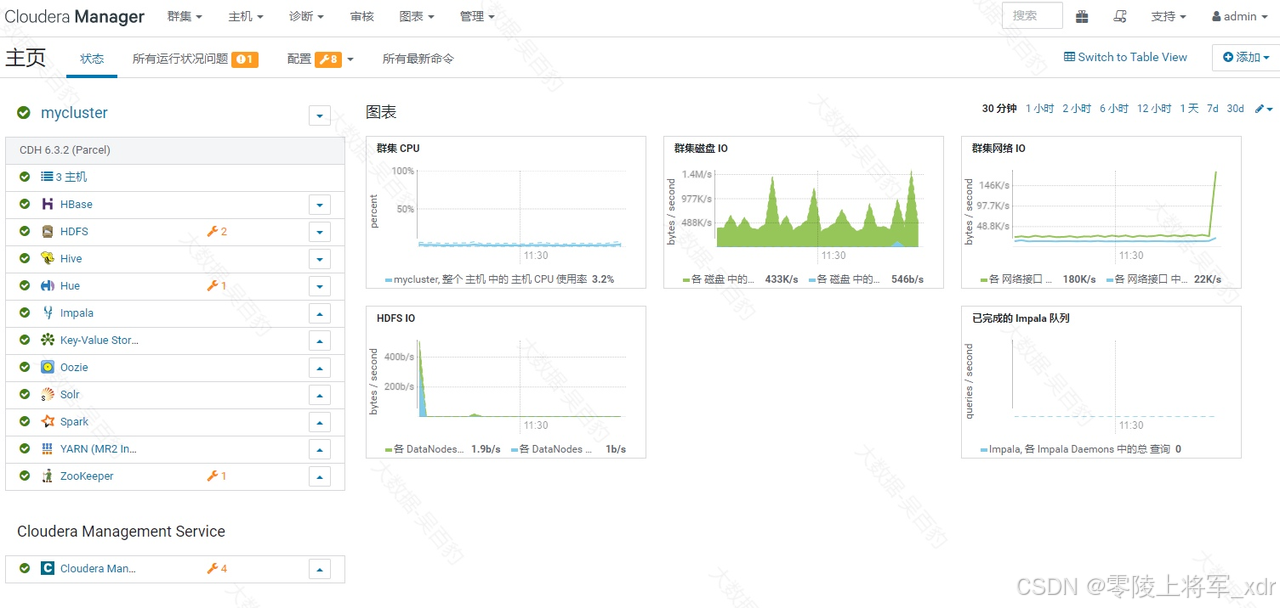Open the 图表 menu
The height and width of the screenshot is (608, 1280).
click(x=417, y=16)
